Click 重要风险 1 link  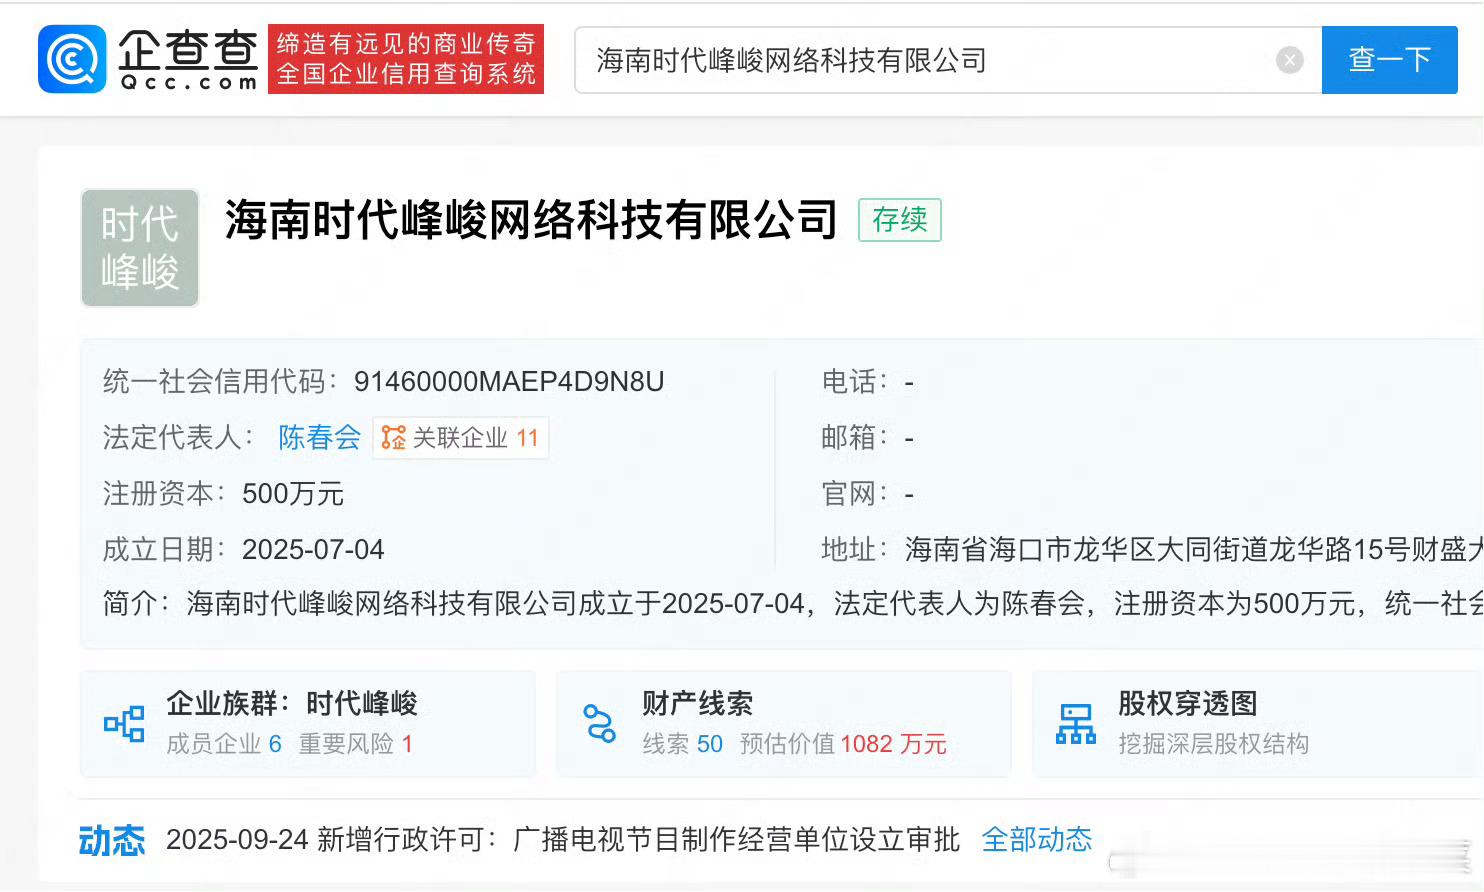[x=356, y=744]
